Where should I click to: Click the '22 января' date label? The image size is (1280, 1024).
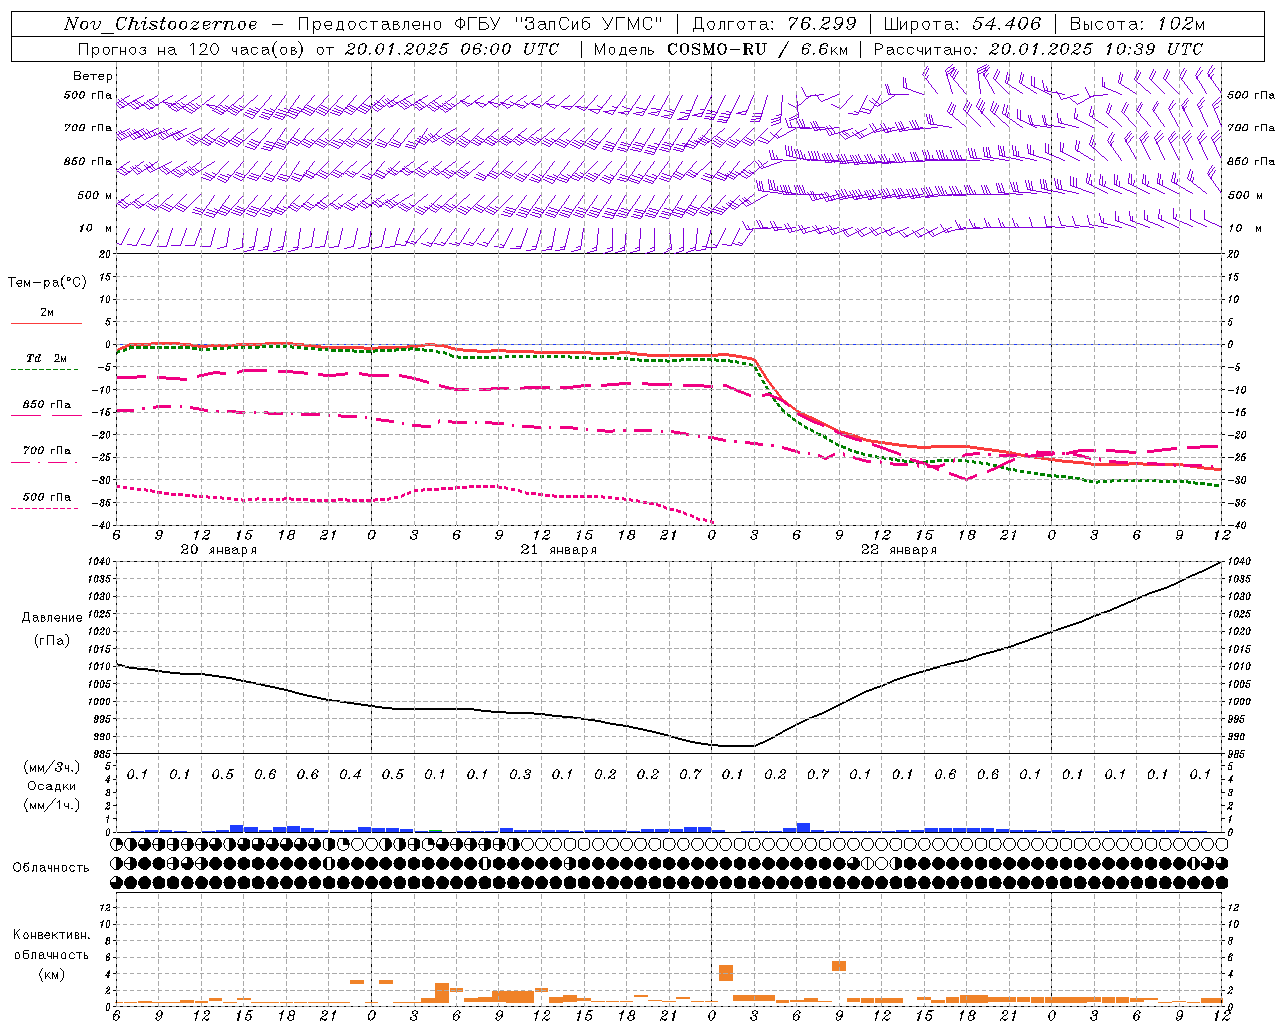click(x=898, y=550)
